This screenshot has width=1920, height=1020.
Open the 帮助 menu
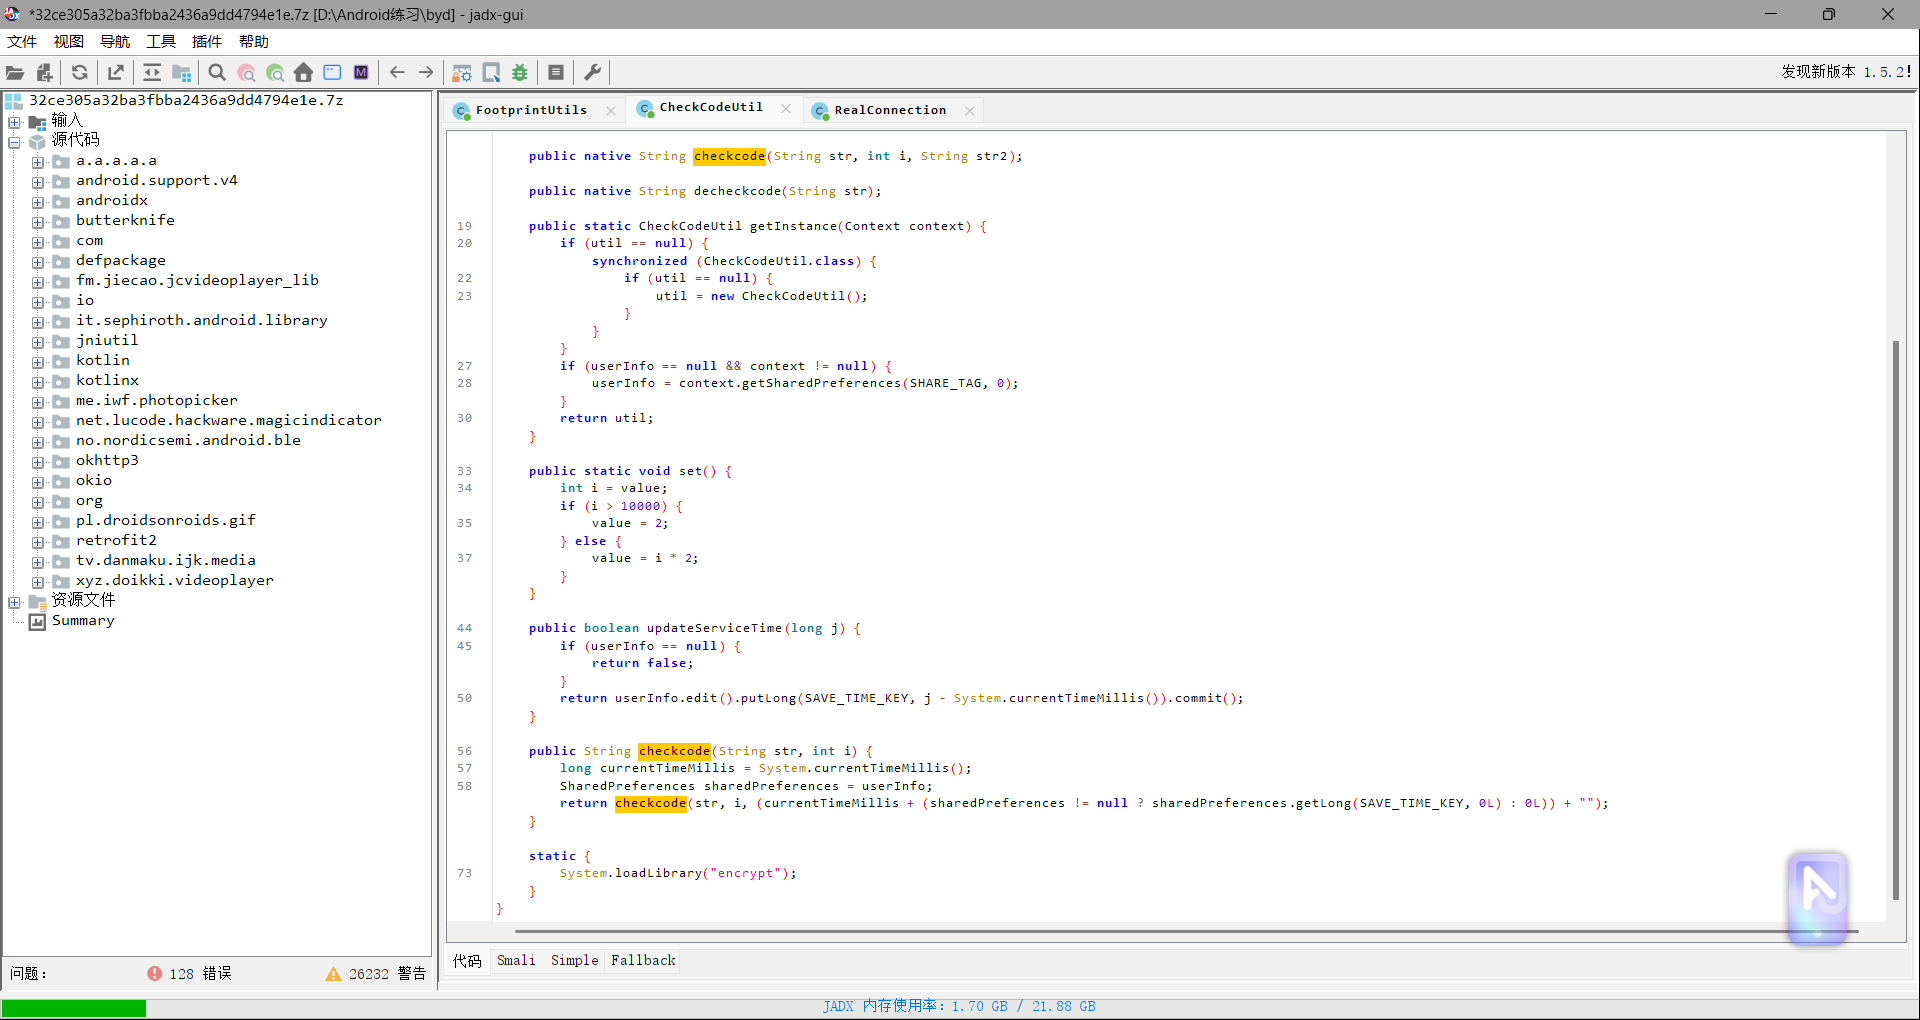pyautogui.click(x=254, y=41)
